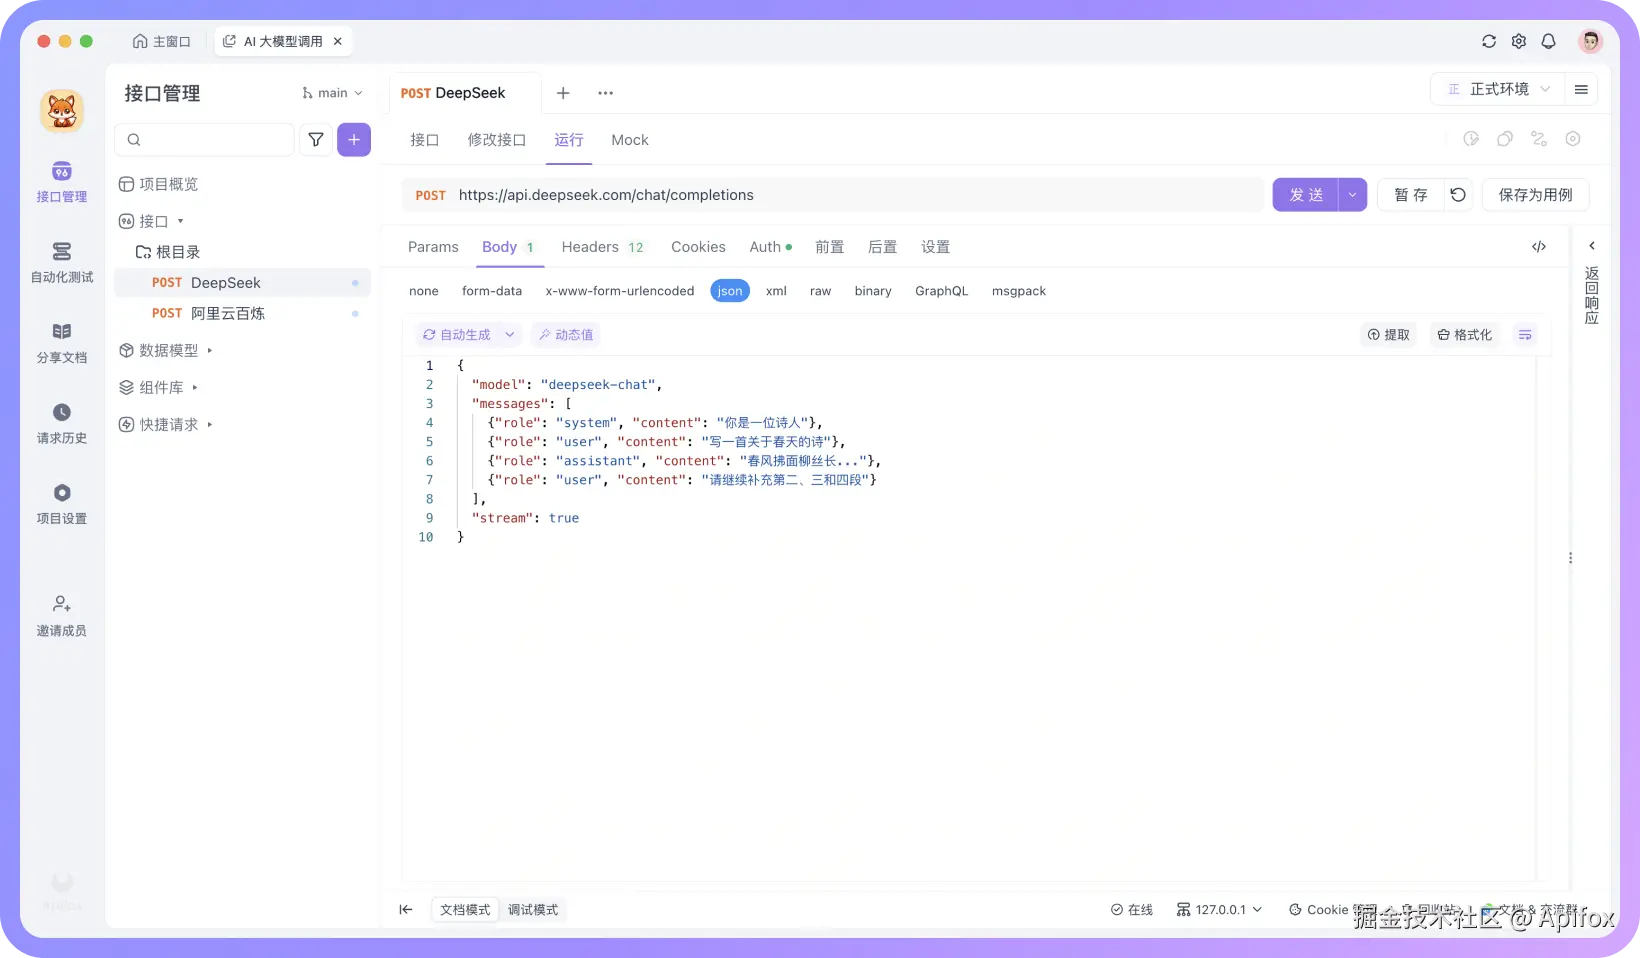Click the user avatar in title bar
1640x958 pixels.
coord(1590,41)
